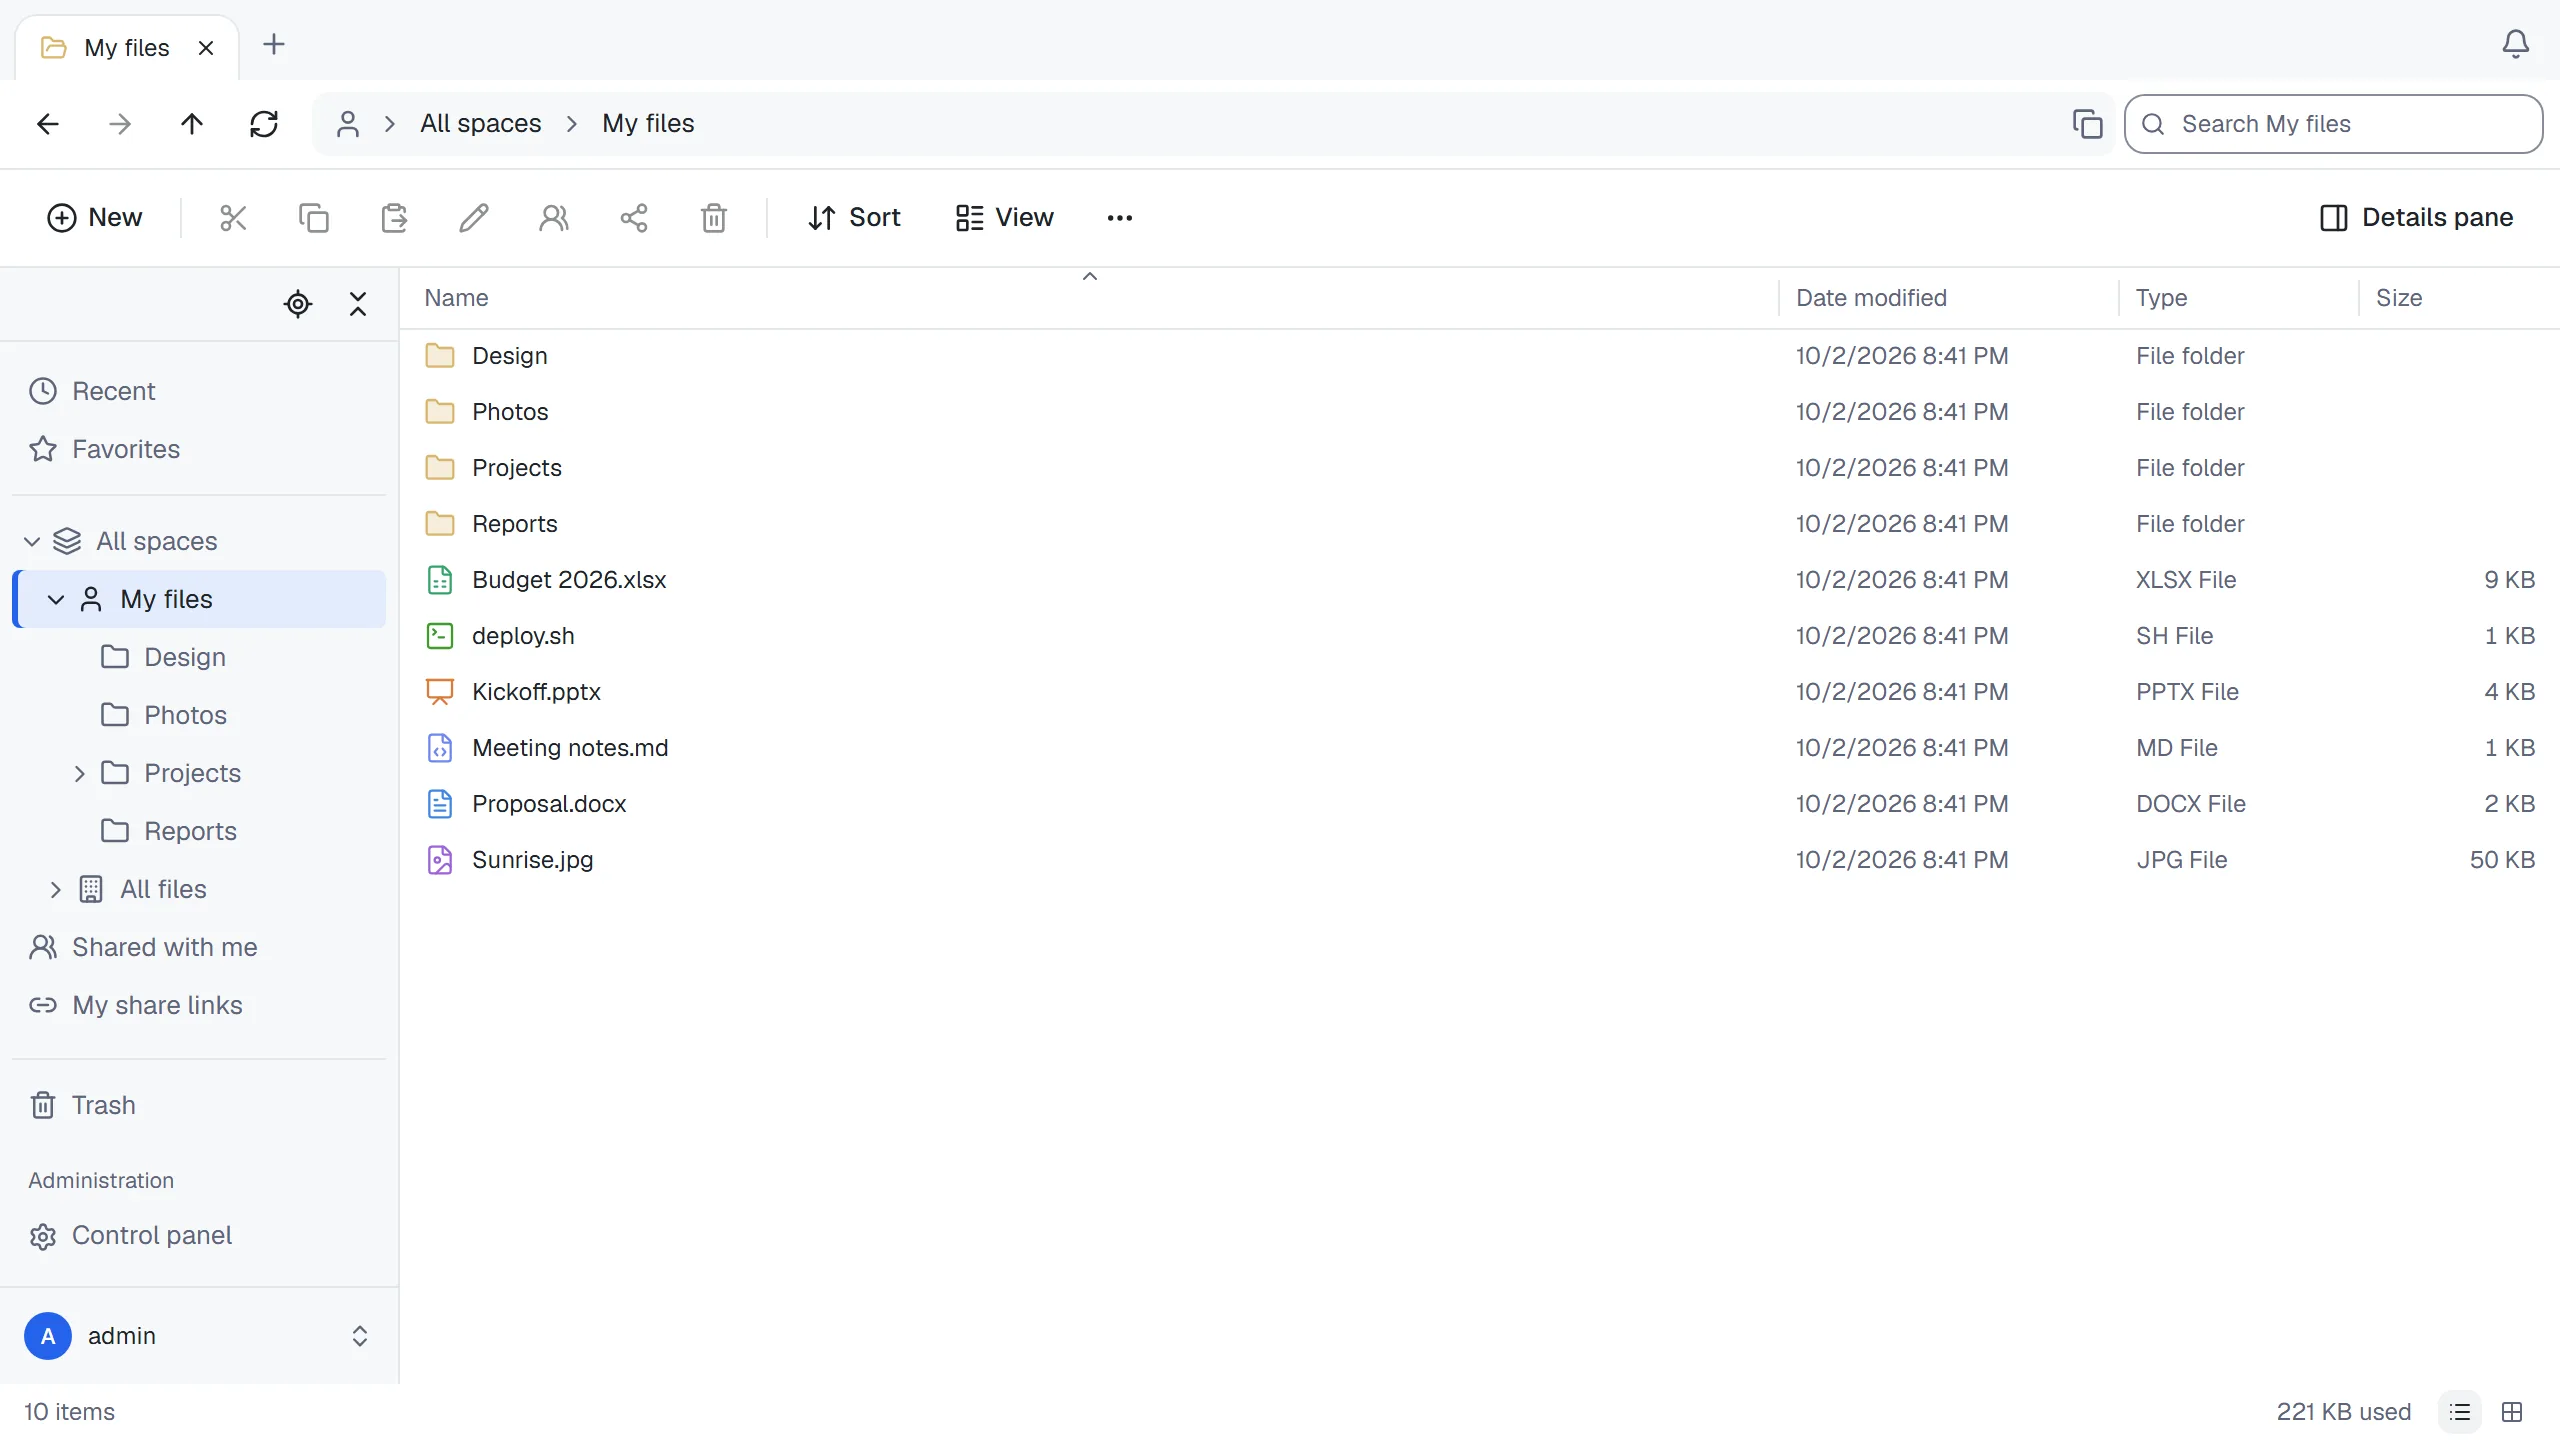
Task: Close the My files tab
Action: pos(206,48)
